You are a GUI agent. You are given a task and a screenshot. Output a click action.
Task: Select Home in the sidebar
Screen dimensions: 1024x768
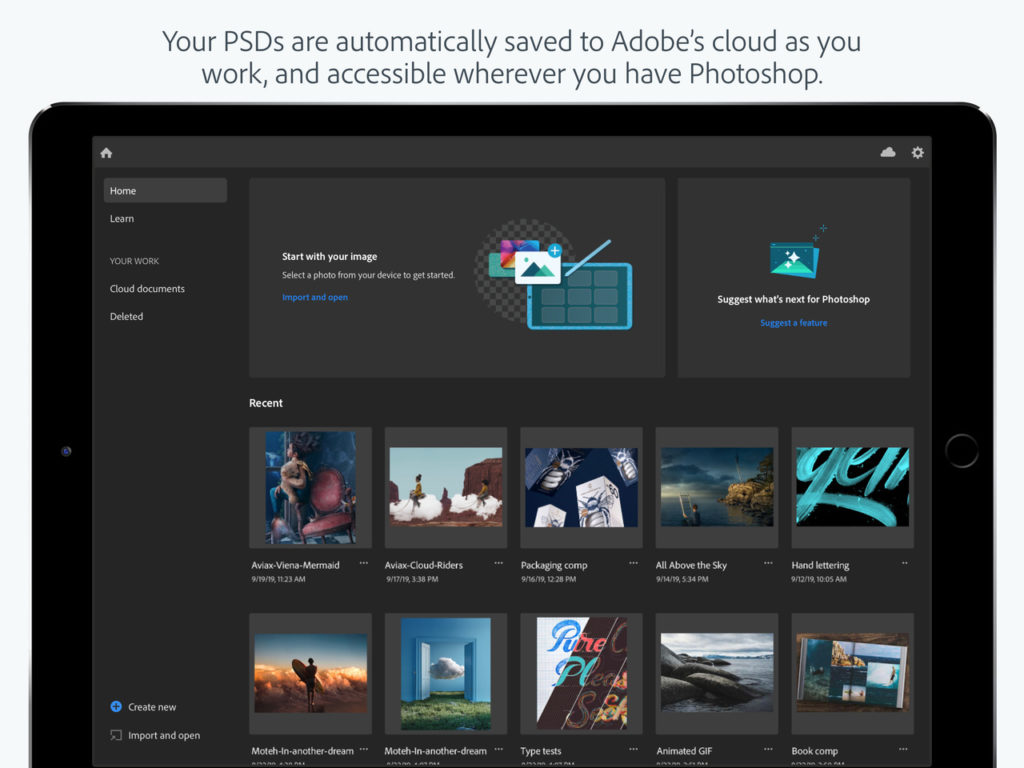(x=122, y=190)
